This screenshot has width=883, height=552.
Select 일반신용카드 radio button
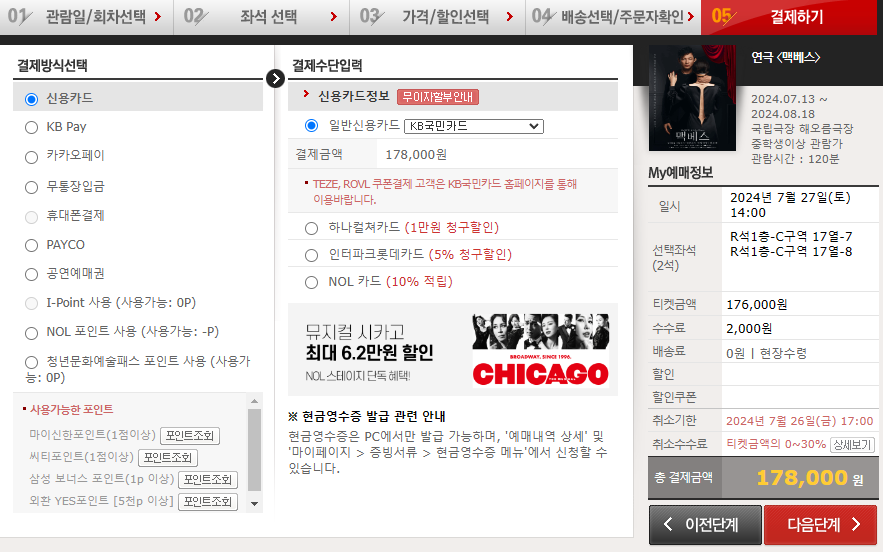311,126
